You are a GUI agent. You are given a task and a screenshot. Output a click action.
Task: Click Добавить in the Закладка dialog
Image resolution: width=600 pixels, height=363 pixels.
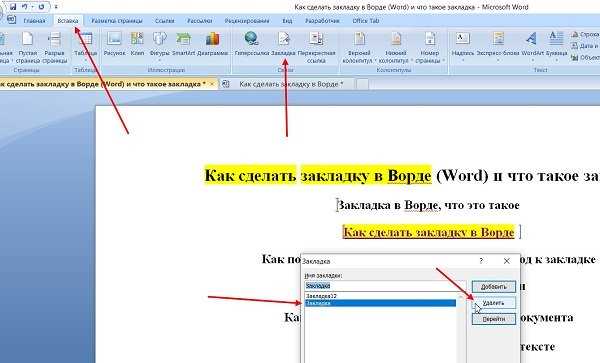coord(494,286)
